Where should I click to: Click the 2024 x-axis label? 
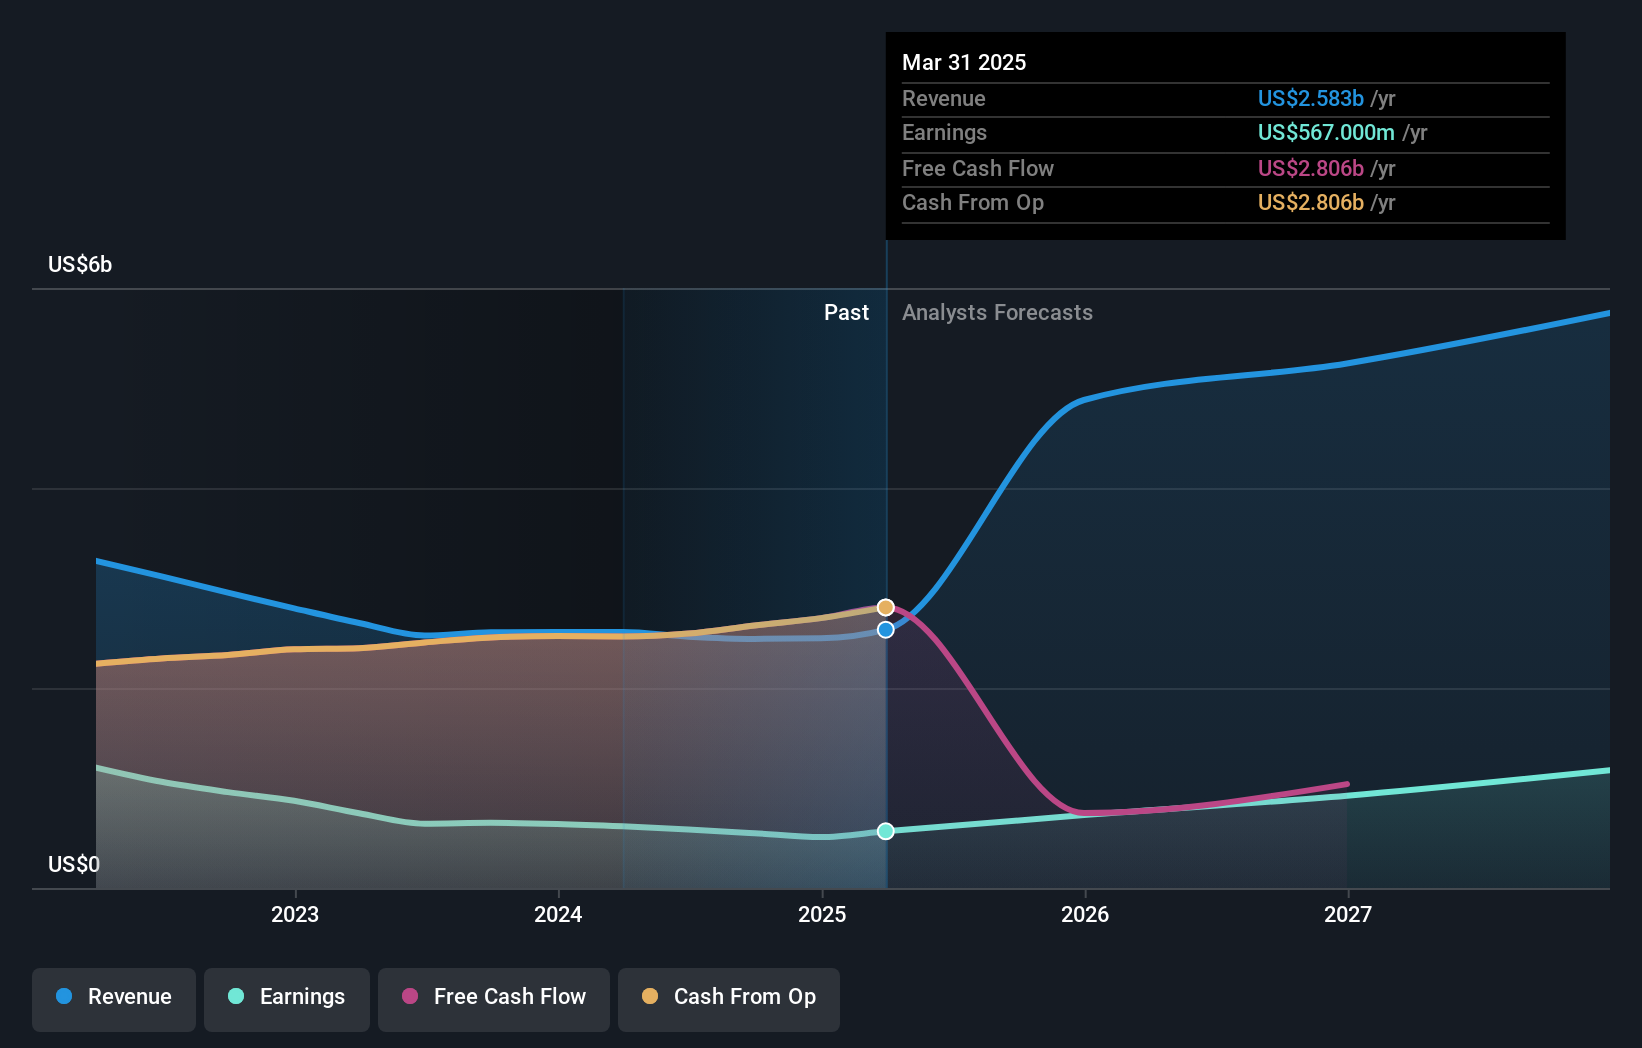click(x=558, y=915)
